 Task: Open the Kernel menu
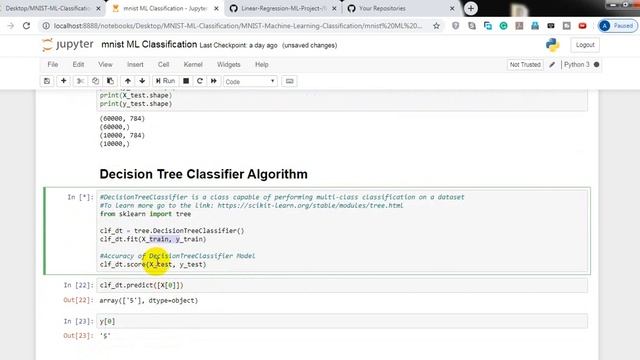pyautogui.click(x=193, y=64)
